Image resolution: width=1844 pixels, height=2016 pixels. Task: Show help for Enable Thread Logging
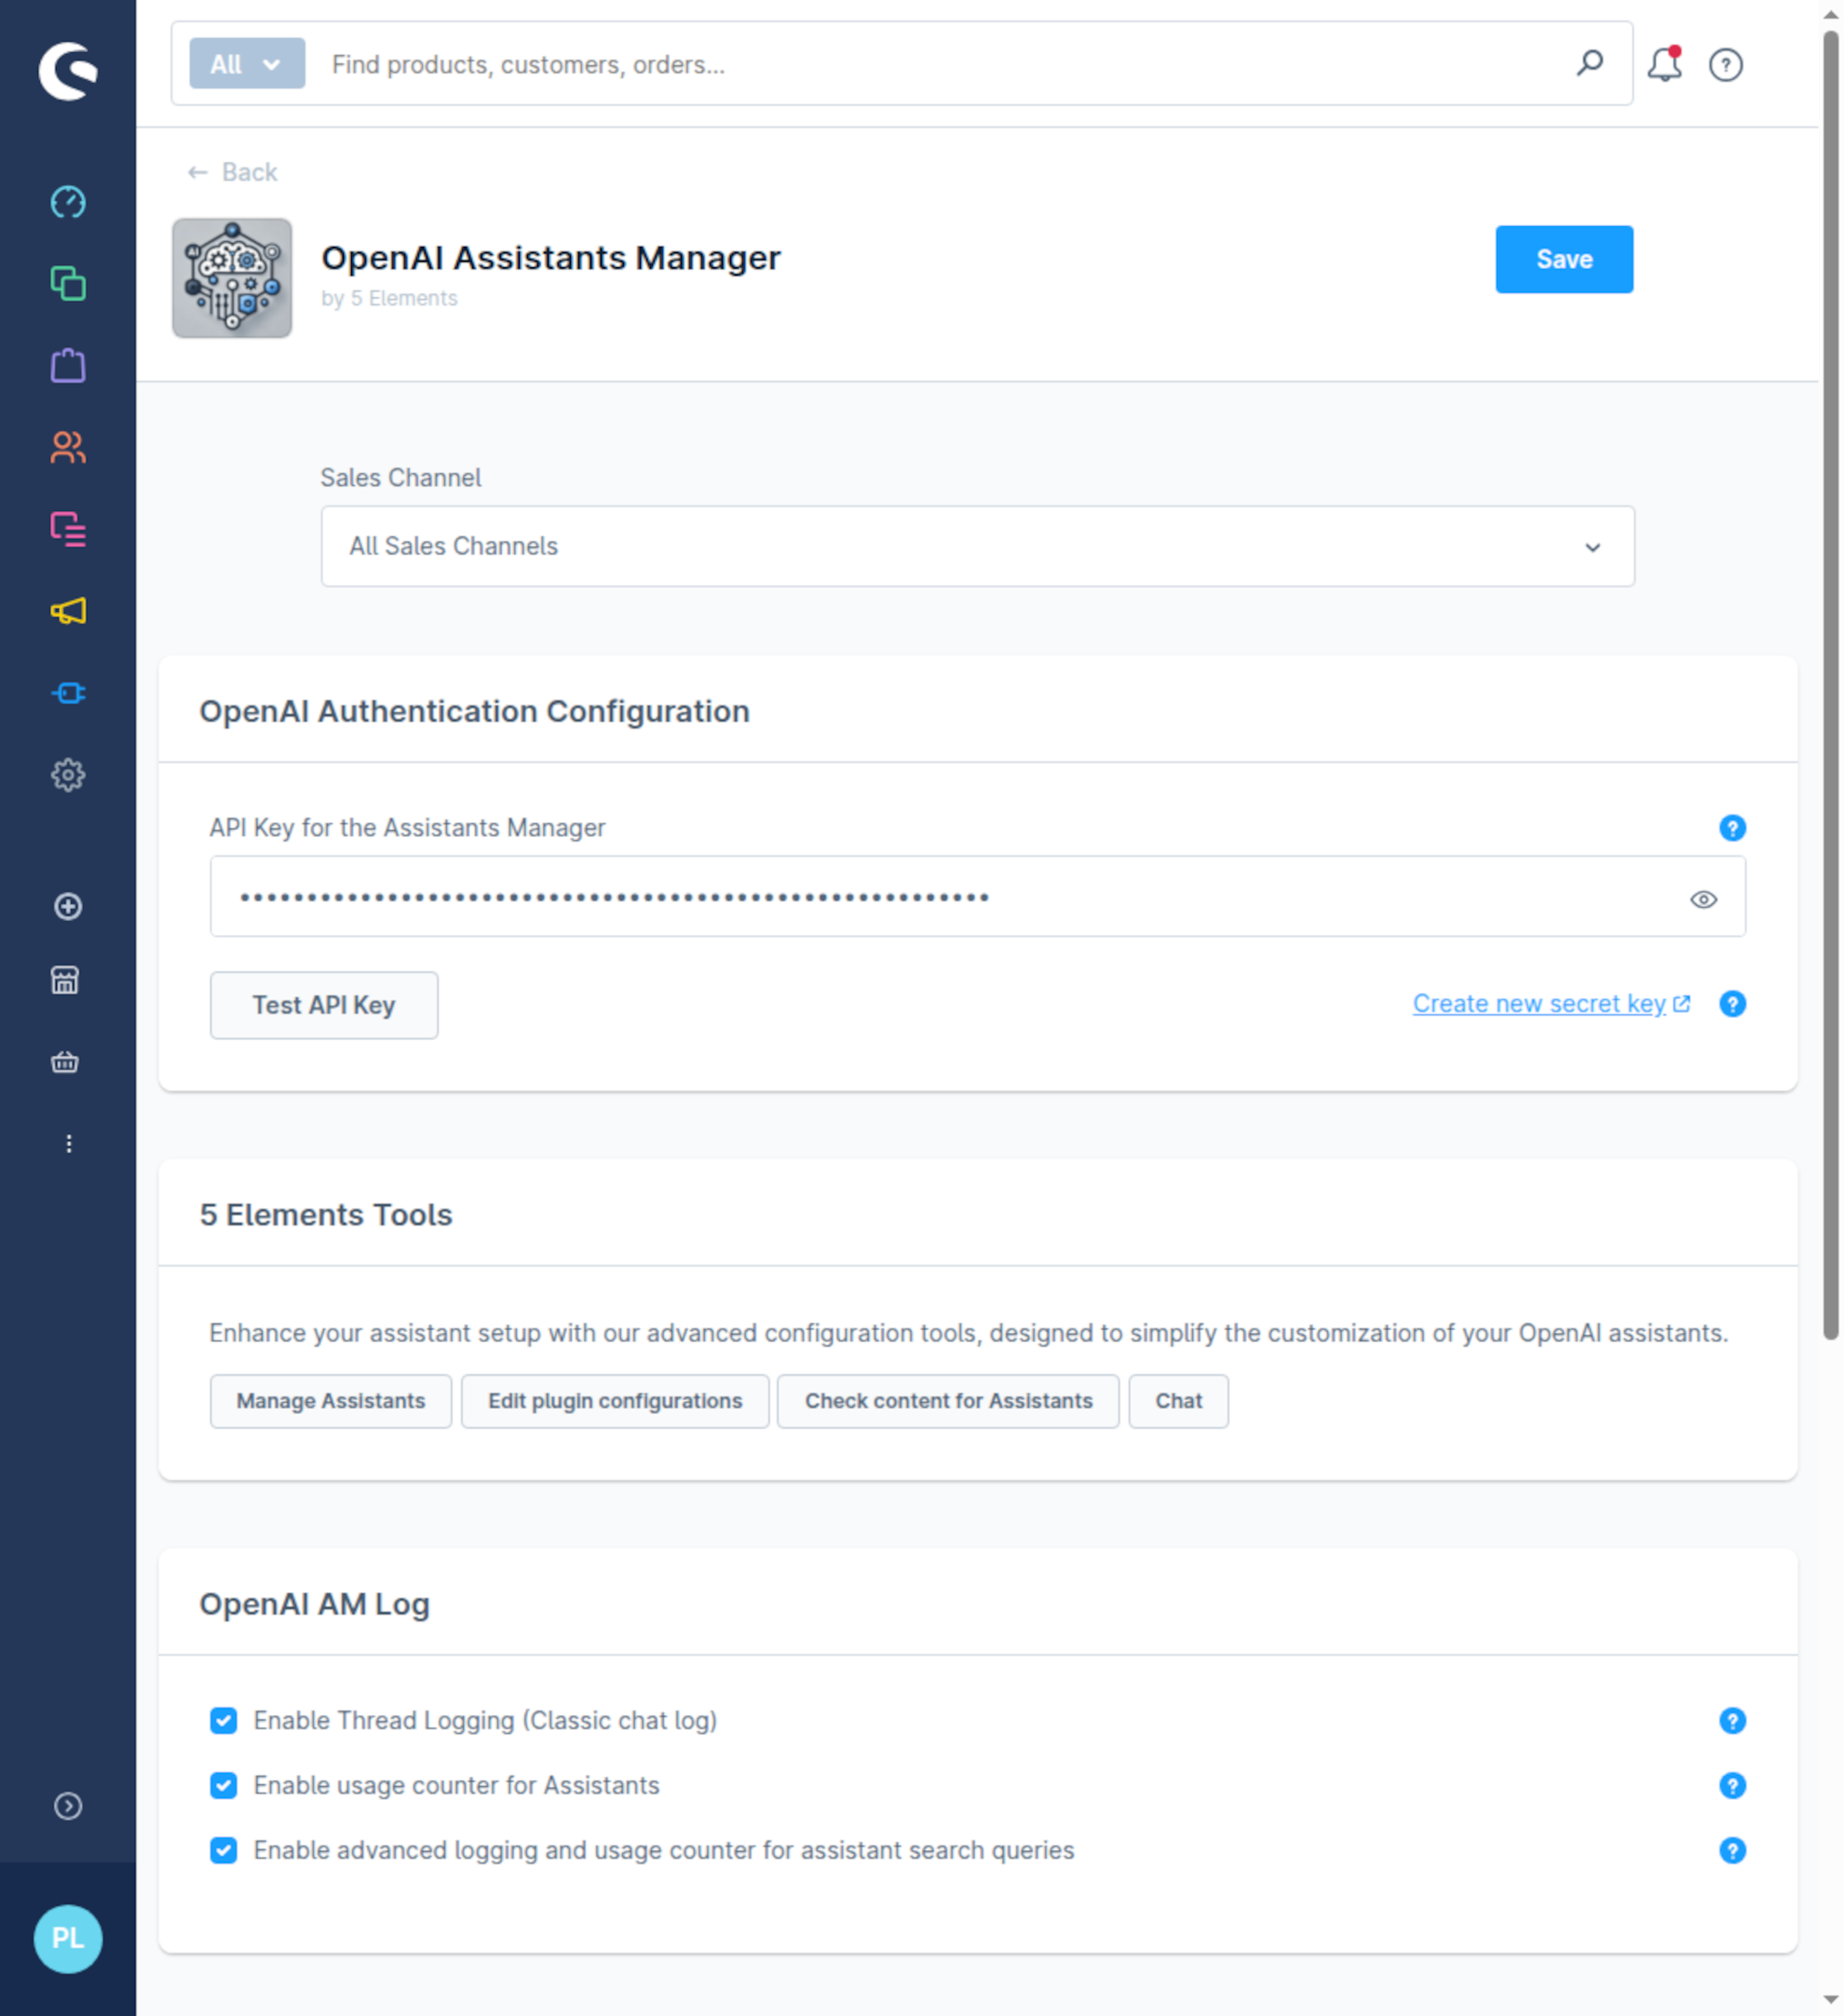coord(1733,1721)
